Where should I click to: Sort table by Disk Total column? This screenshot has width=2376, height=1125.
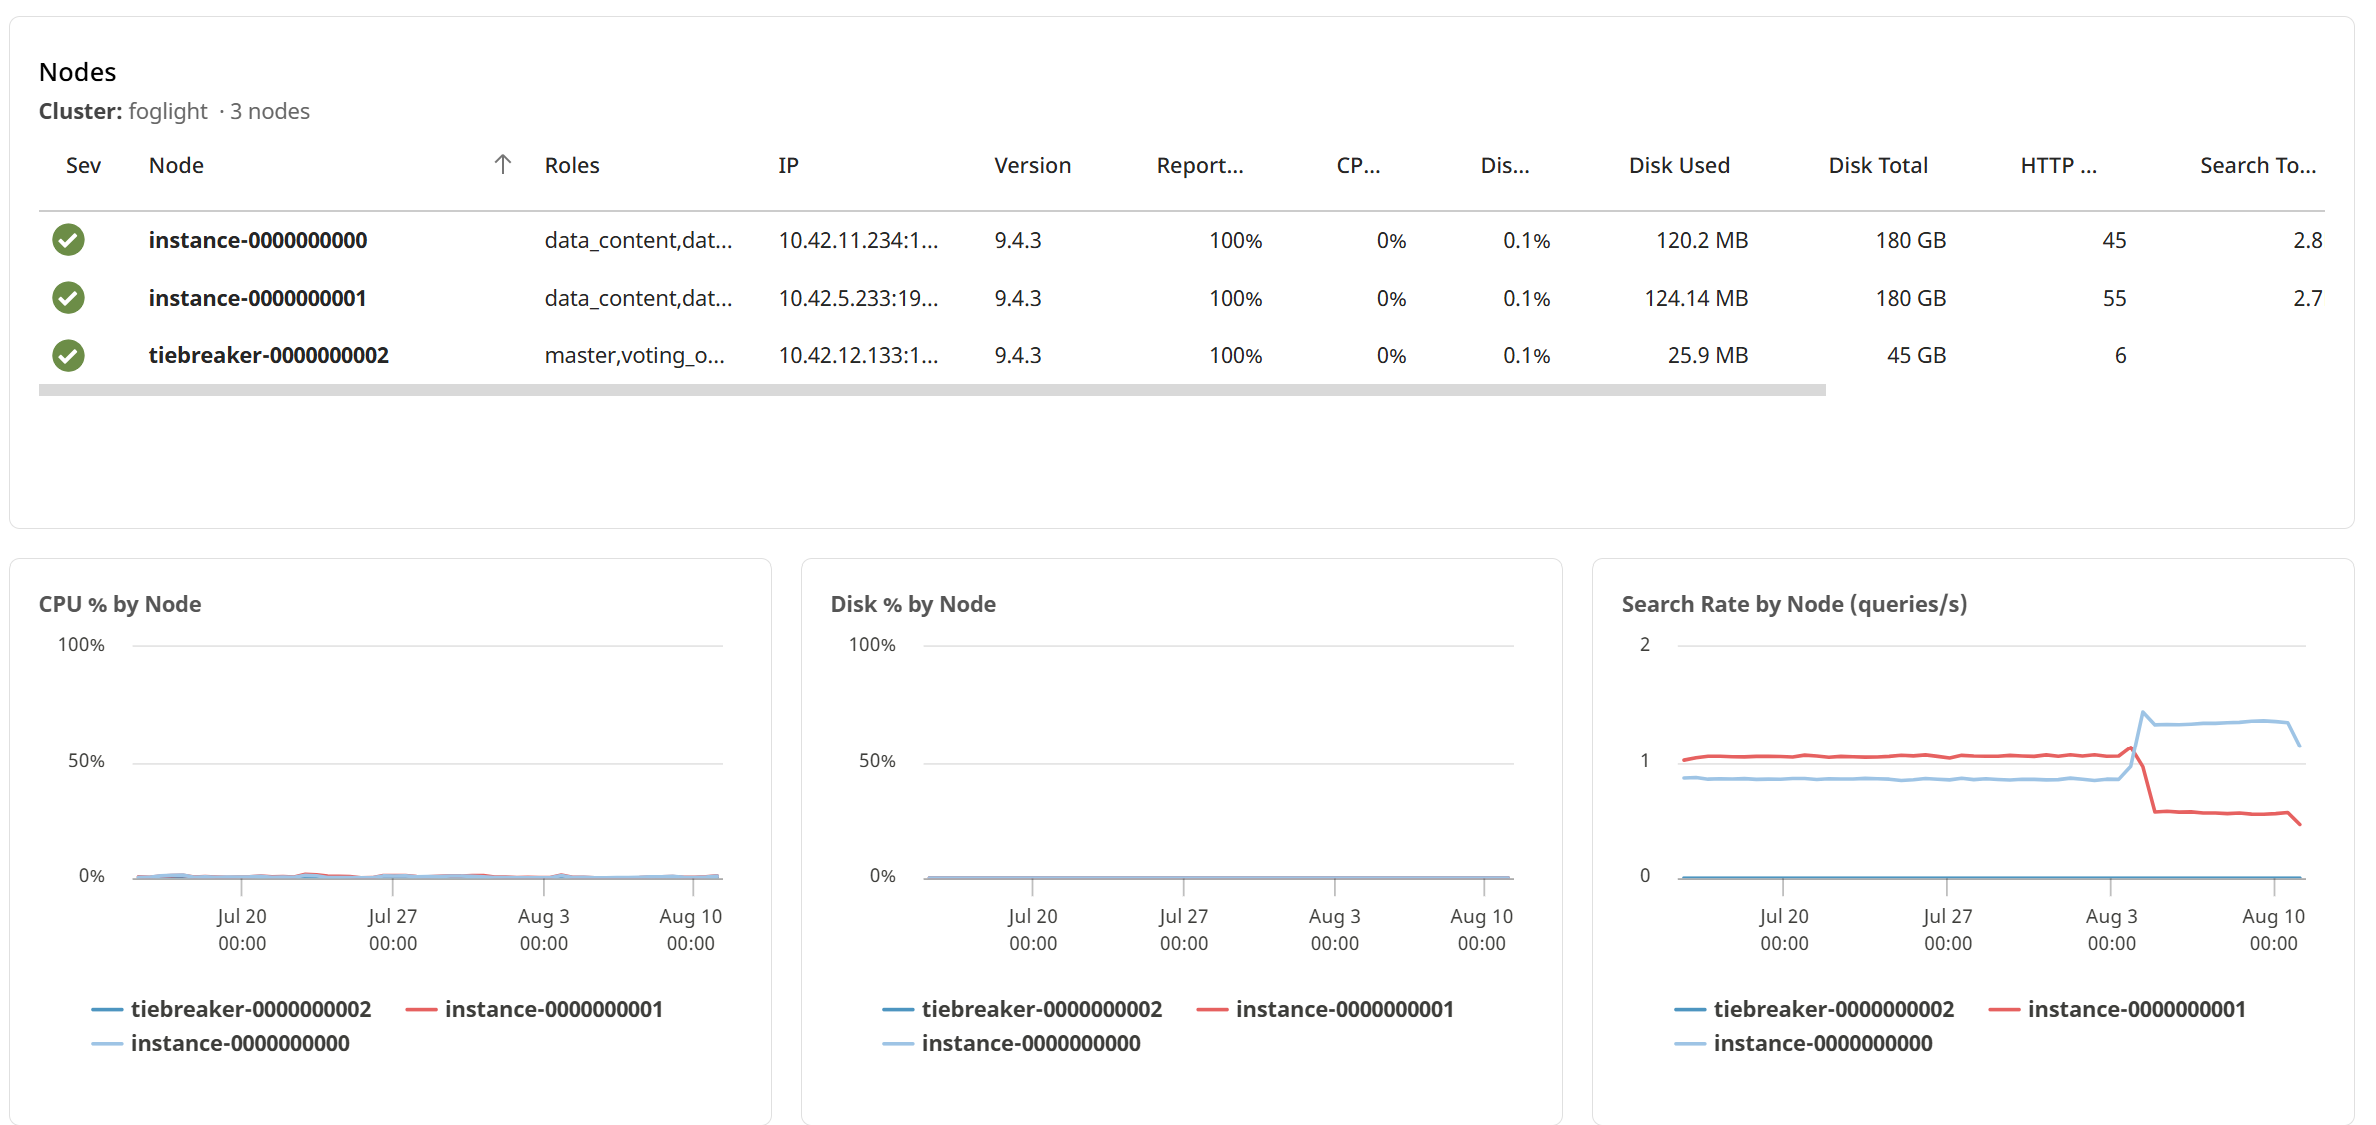[x=1878, y=165]
